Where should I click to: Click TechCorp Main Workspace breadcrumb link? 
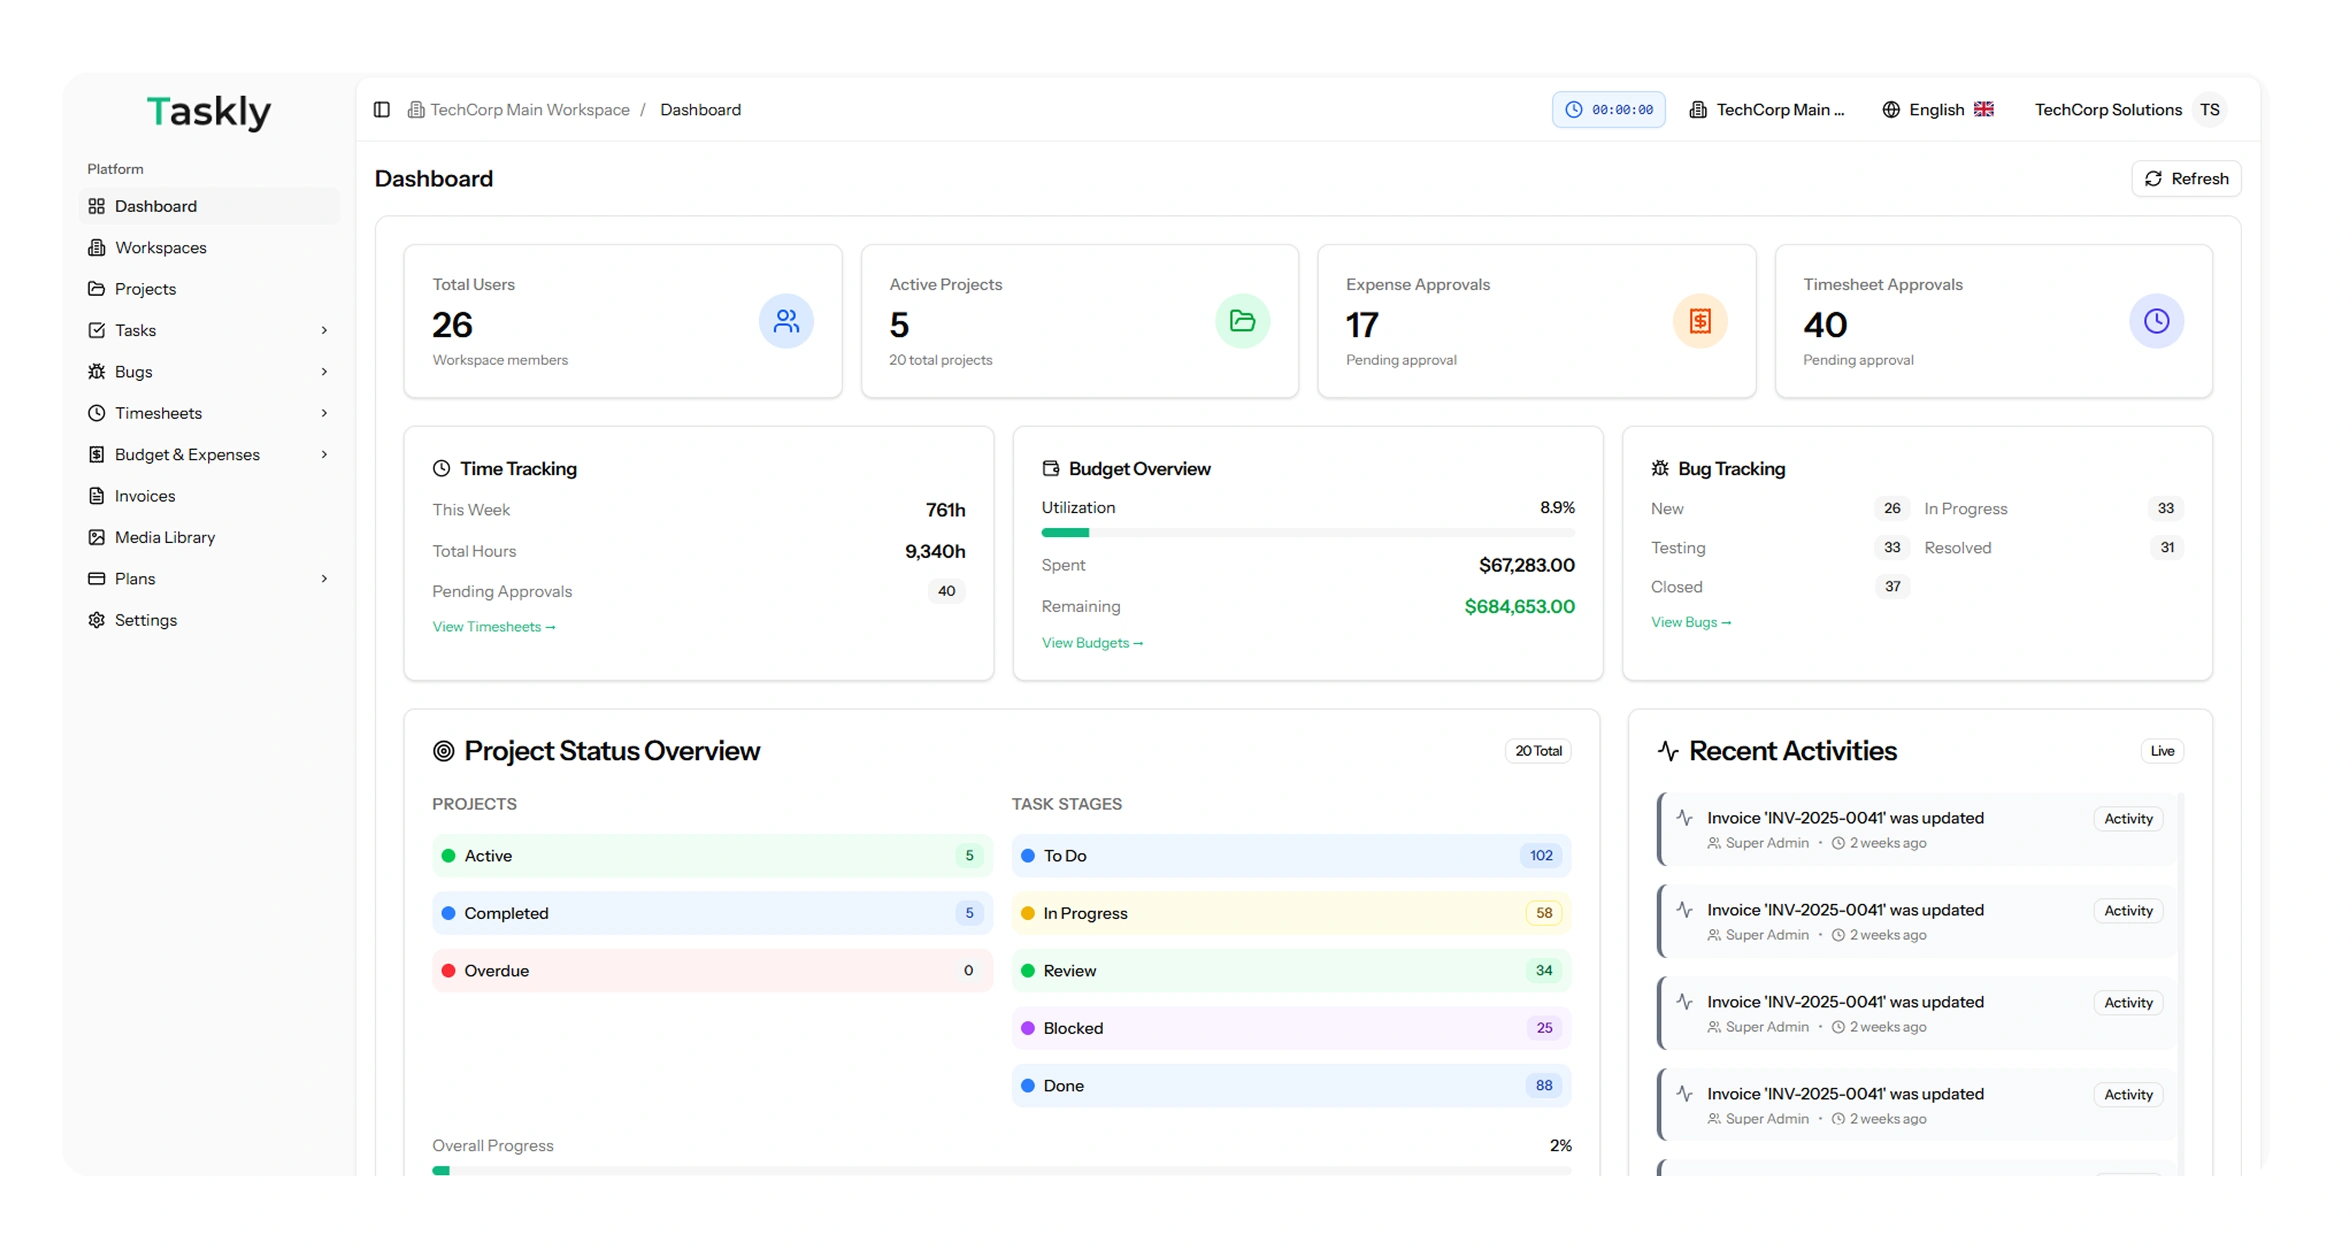tap(529, 109)
